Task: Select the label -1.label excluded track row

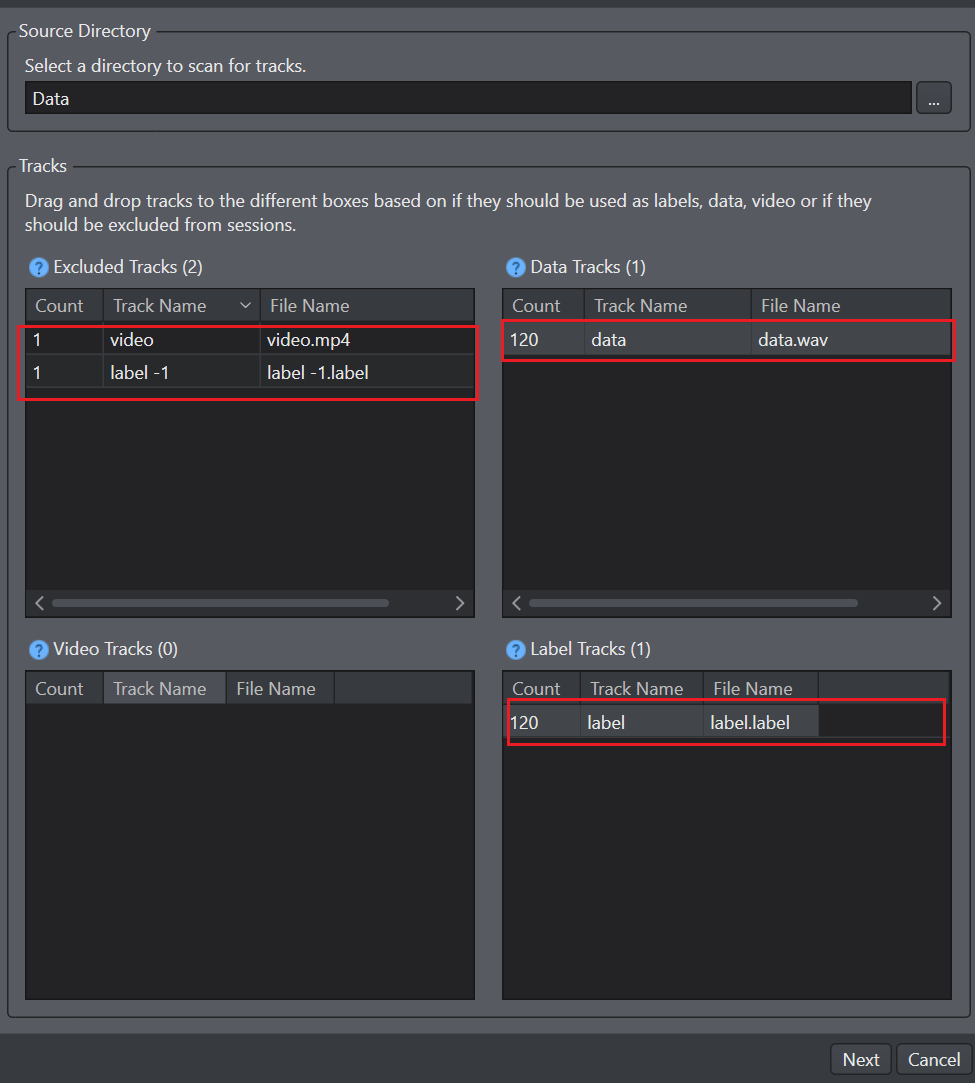Action: click(x=250, y=373)
